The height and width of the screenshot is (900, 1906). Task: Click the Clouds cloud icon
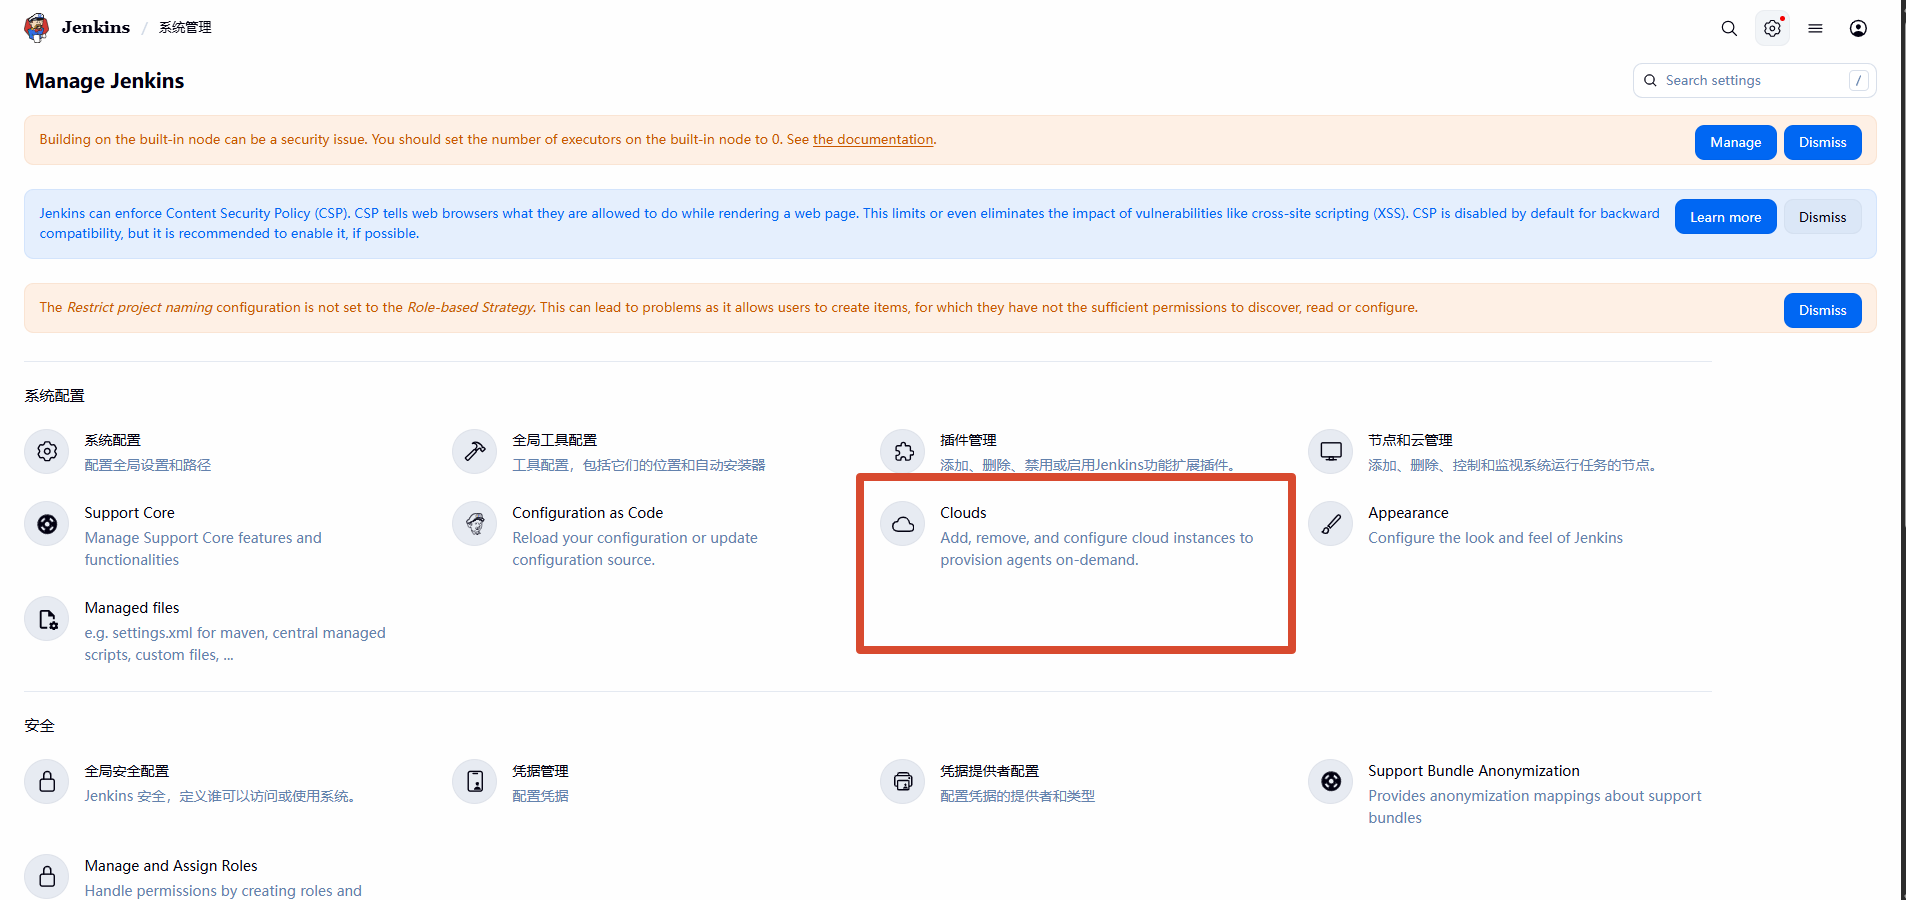[903, 524]
